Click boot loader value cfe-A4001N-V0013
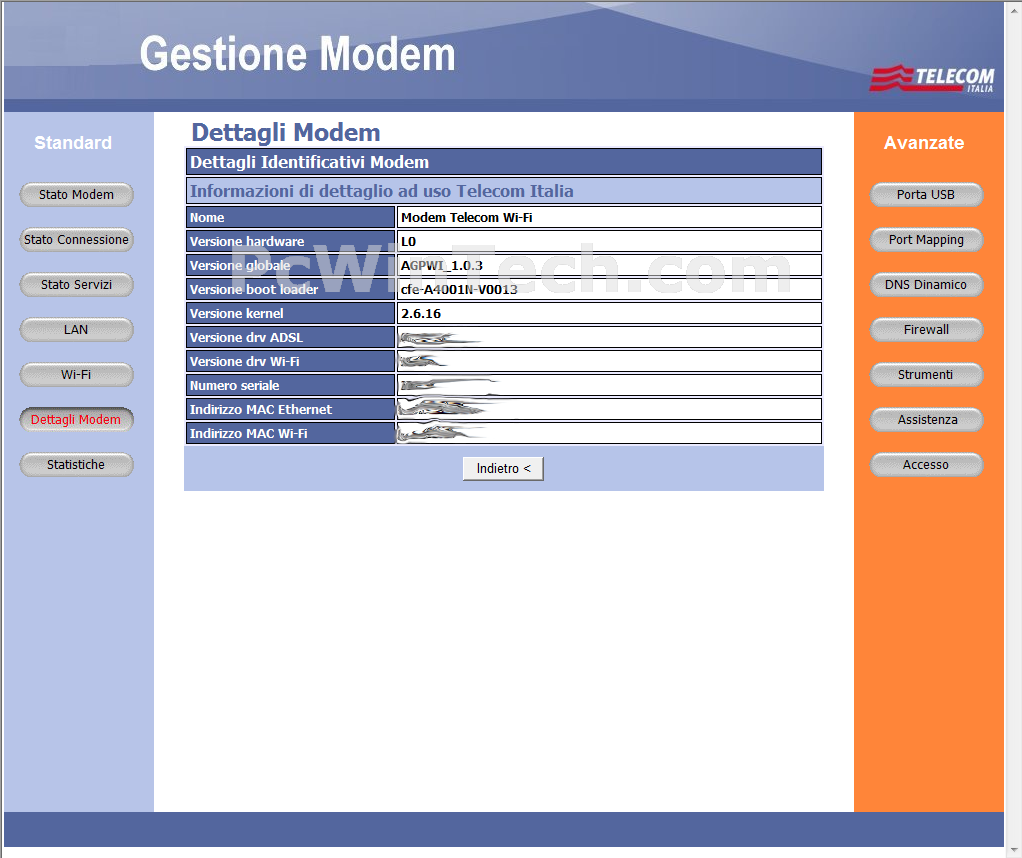 (460, 289)
